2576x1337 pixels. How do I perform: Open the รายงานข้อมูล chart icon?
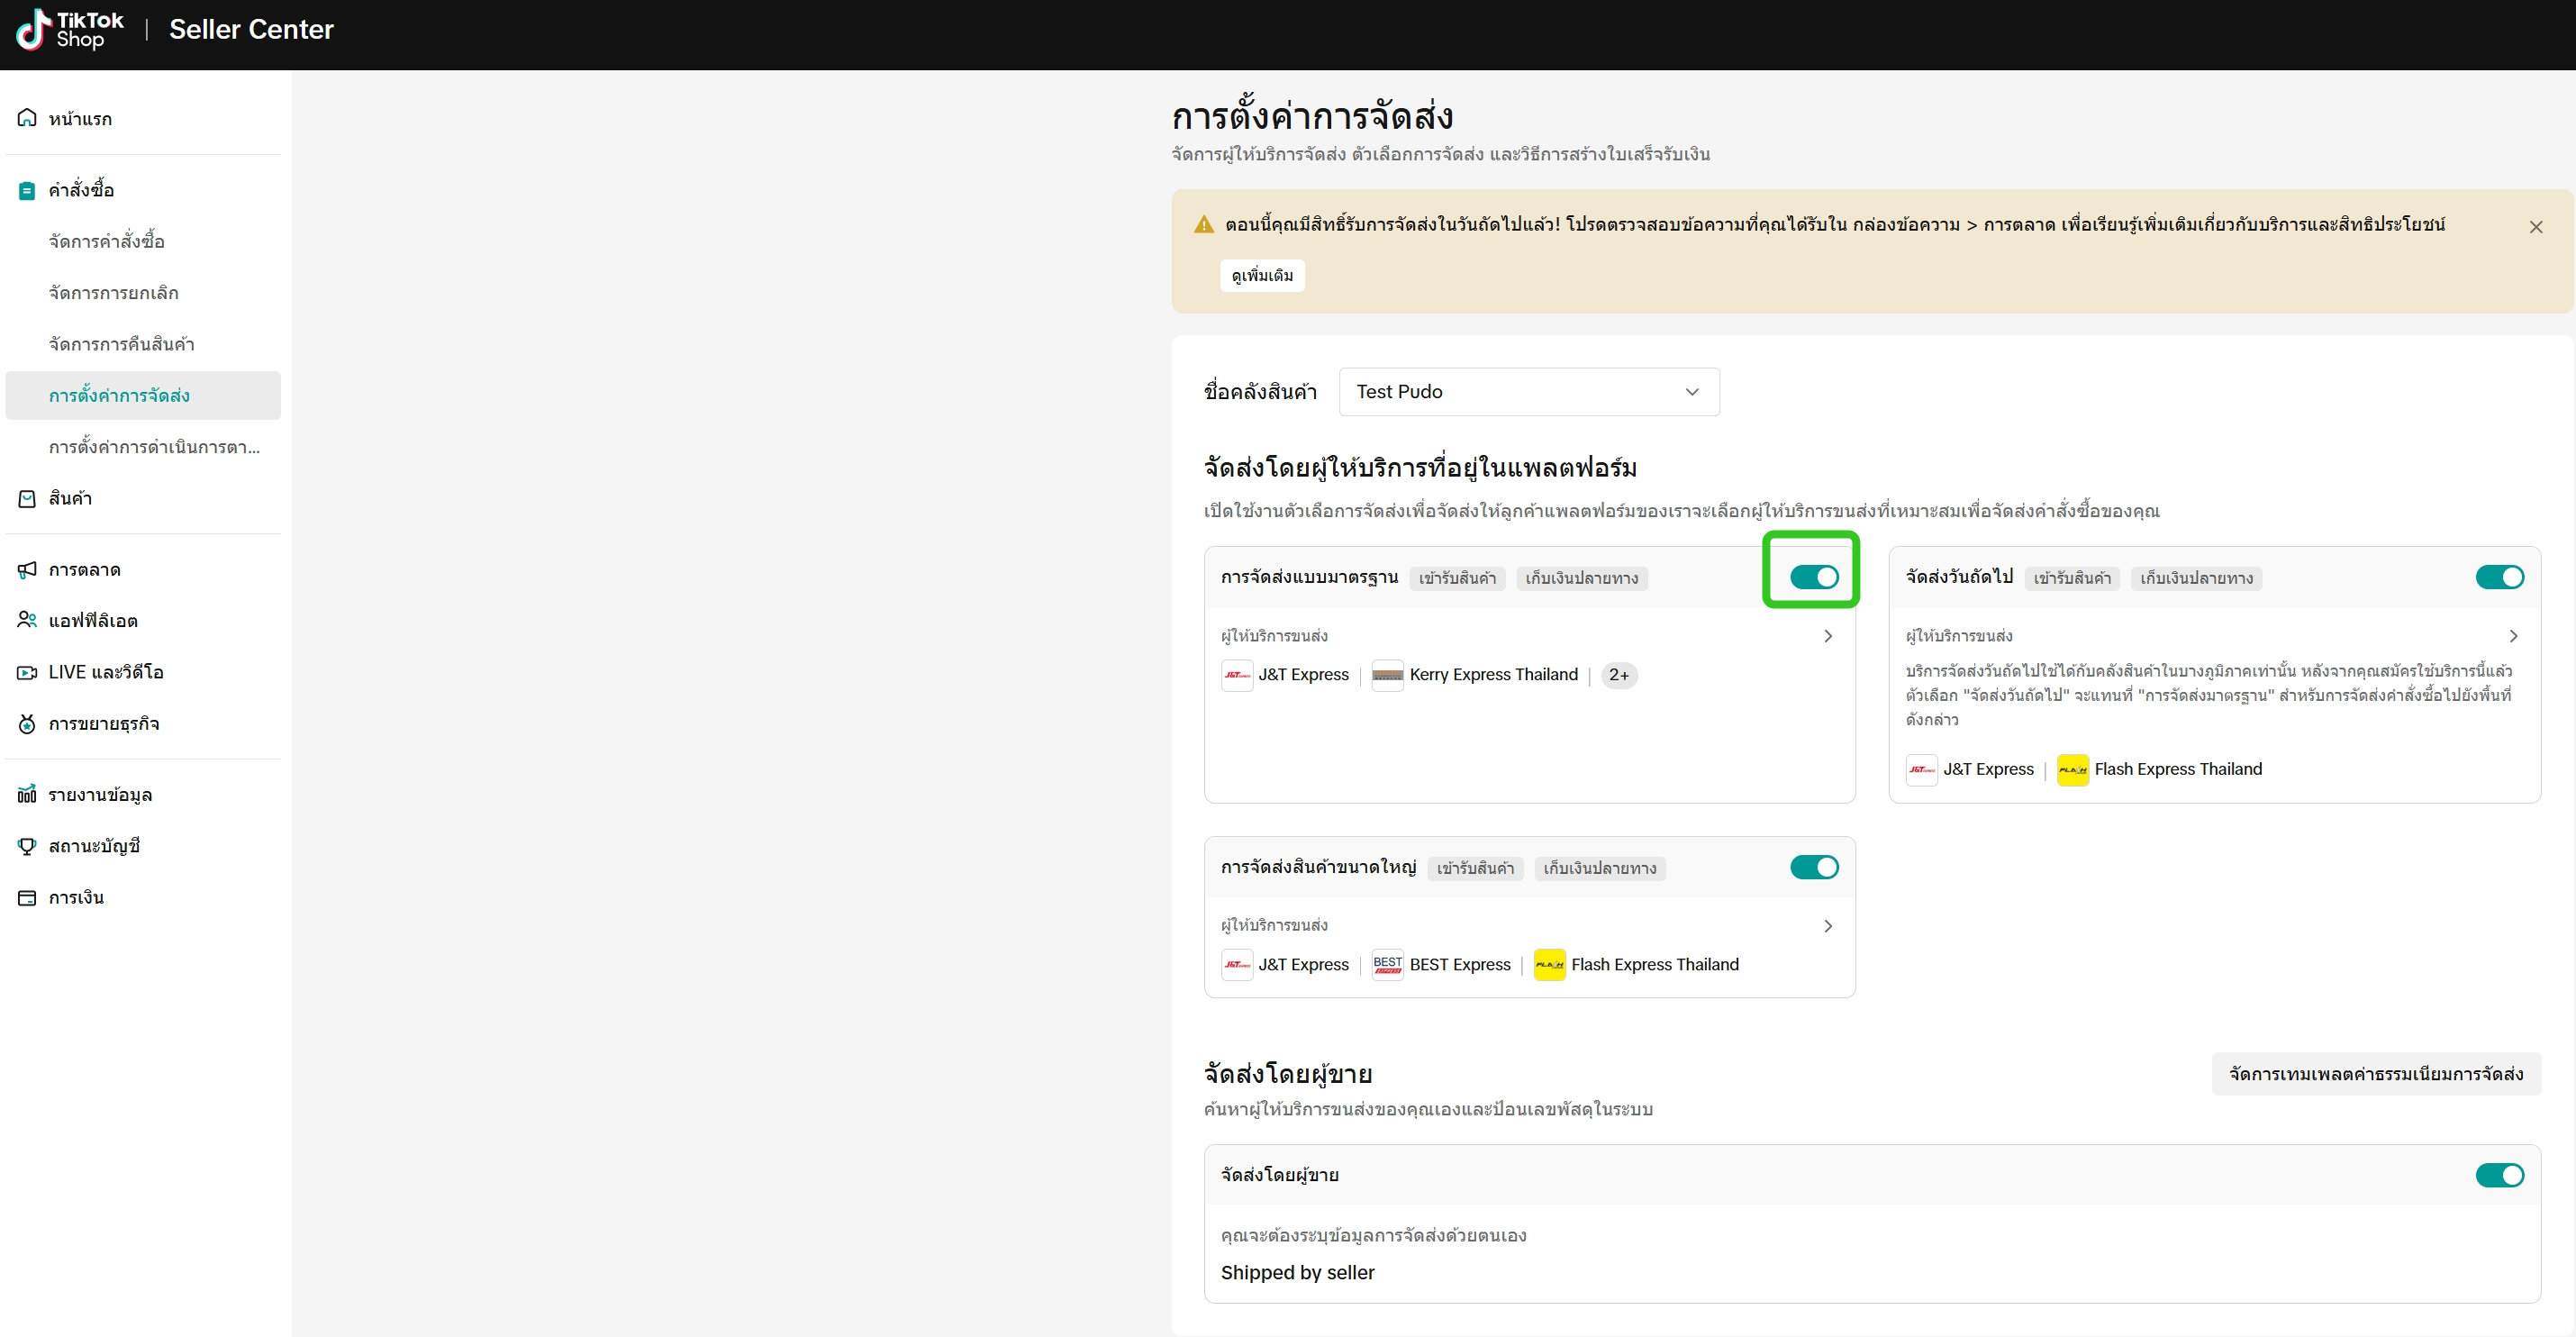click(27, 794)
